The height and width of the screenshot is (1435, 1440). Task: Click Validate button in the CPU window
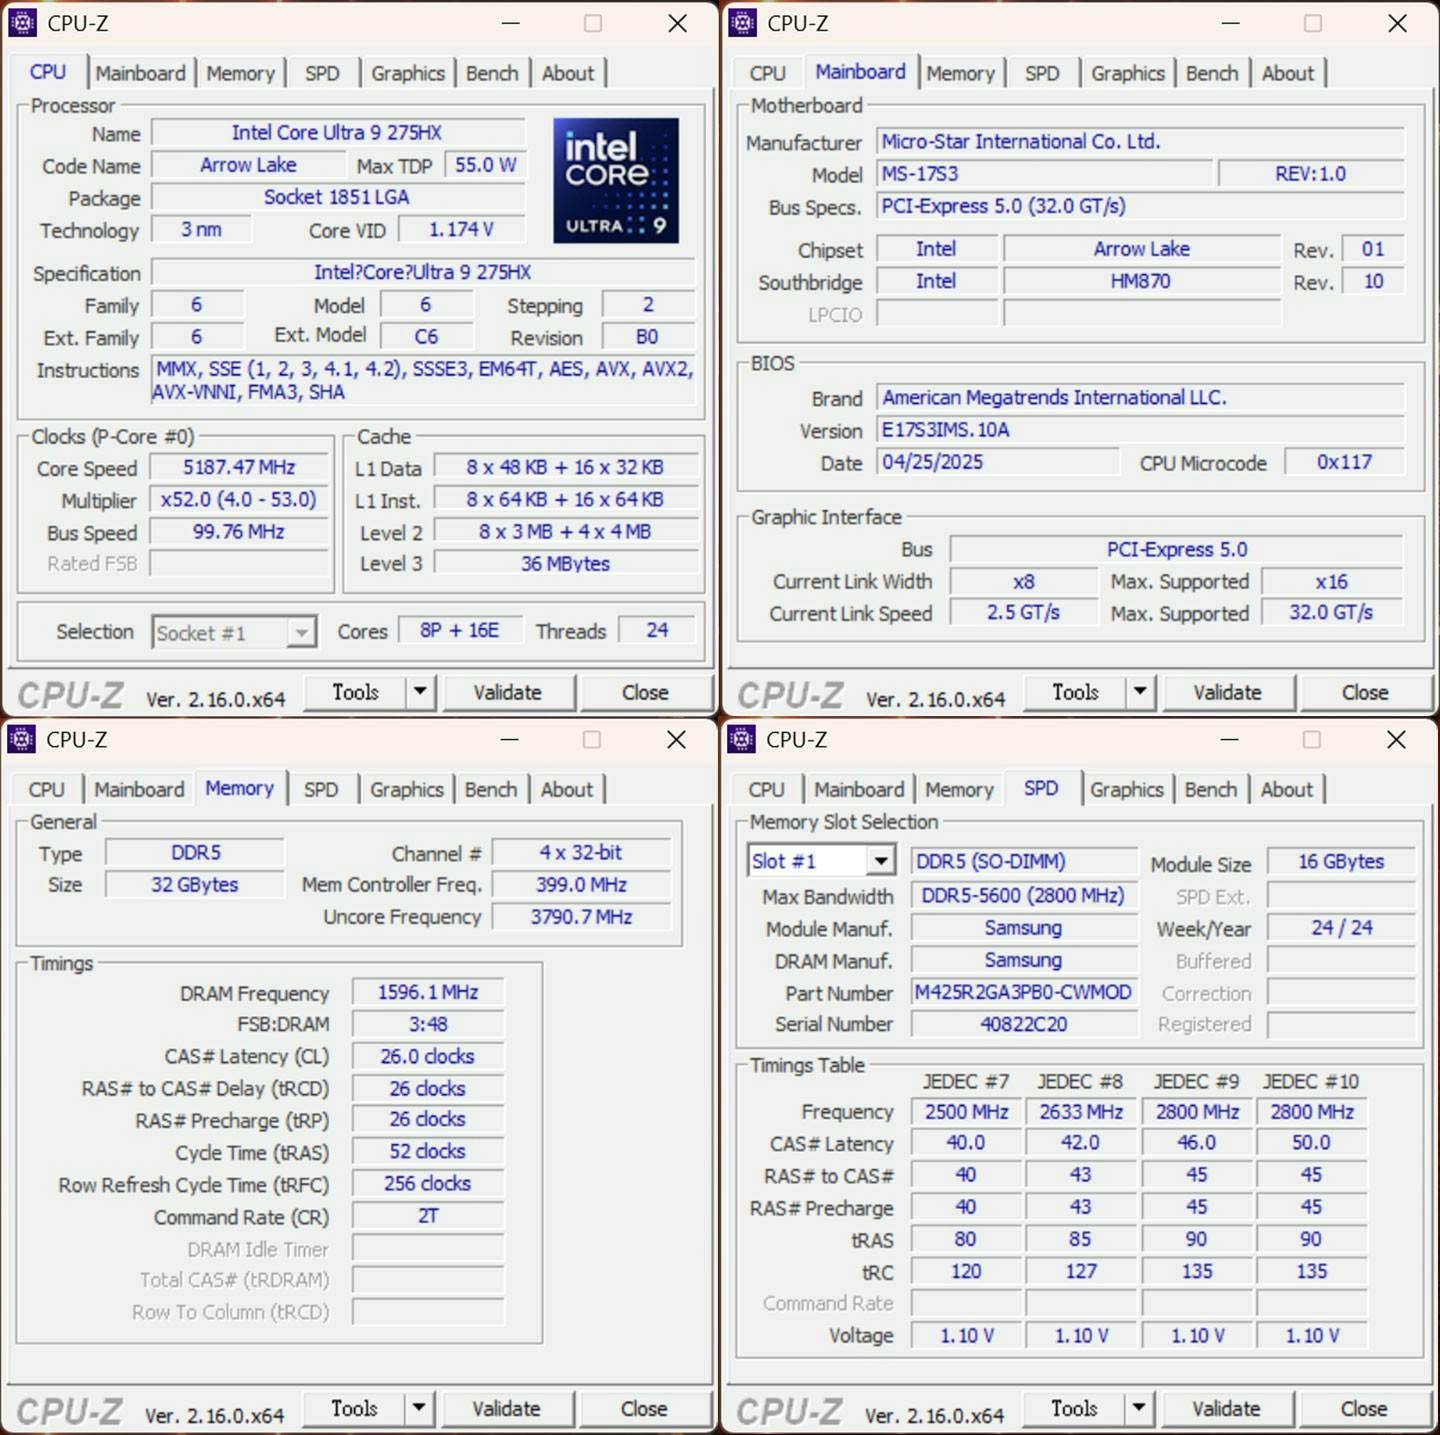(508, 692)
